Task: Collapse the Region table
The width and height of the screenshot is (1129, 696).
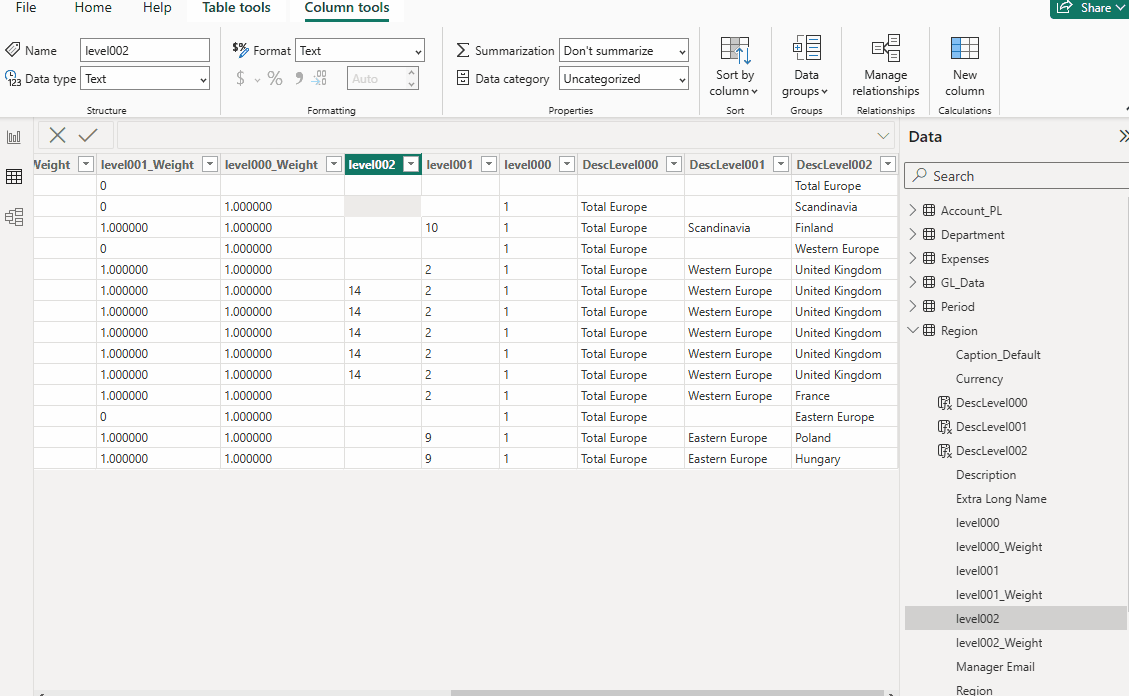Action: pyautogui.click(x=912, y=331)
